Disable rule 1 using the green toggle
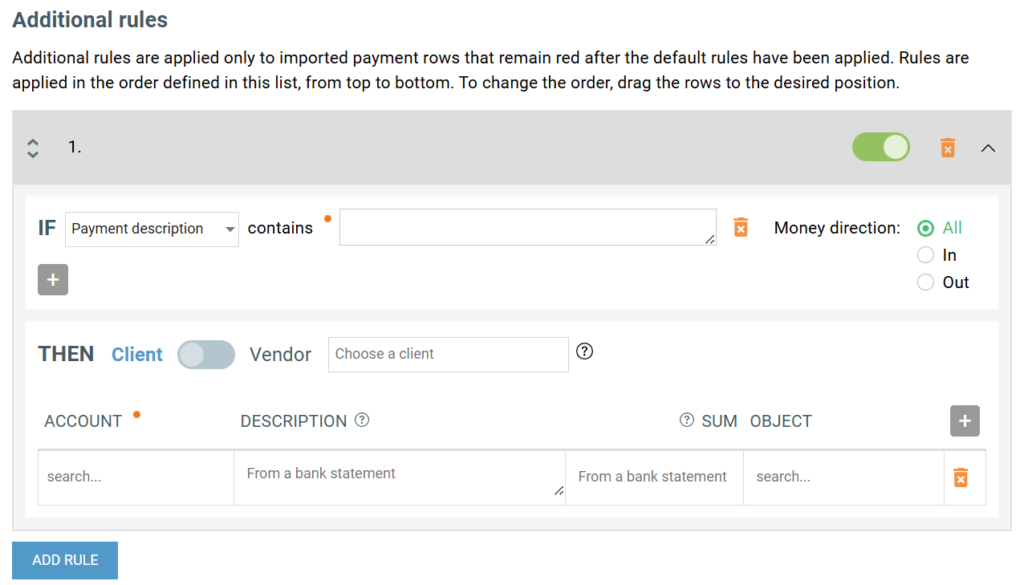The height and width of the screenshot is (585, 1024). [x=880, y=148]
